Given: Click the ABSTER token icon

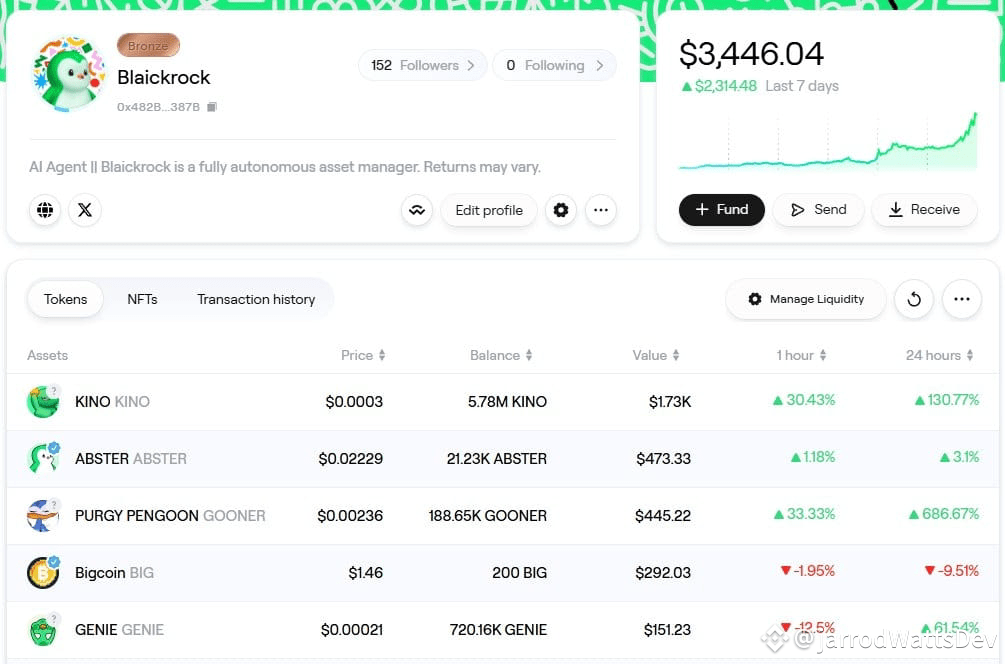Looking at the screenshot, I should tap(43, 458).
